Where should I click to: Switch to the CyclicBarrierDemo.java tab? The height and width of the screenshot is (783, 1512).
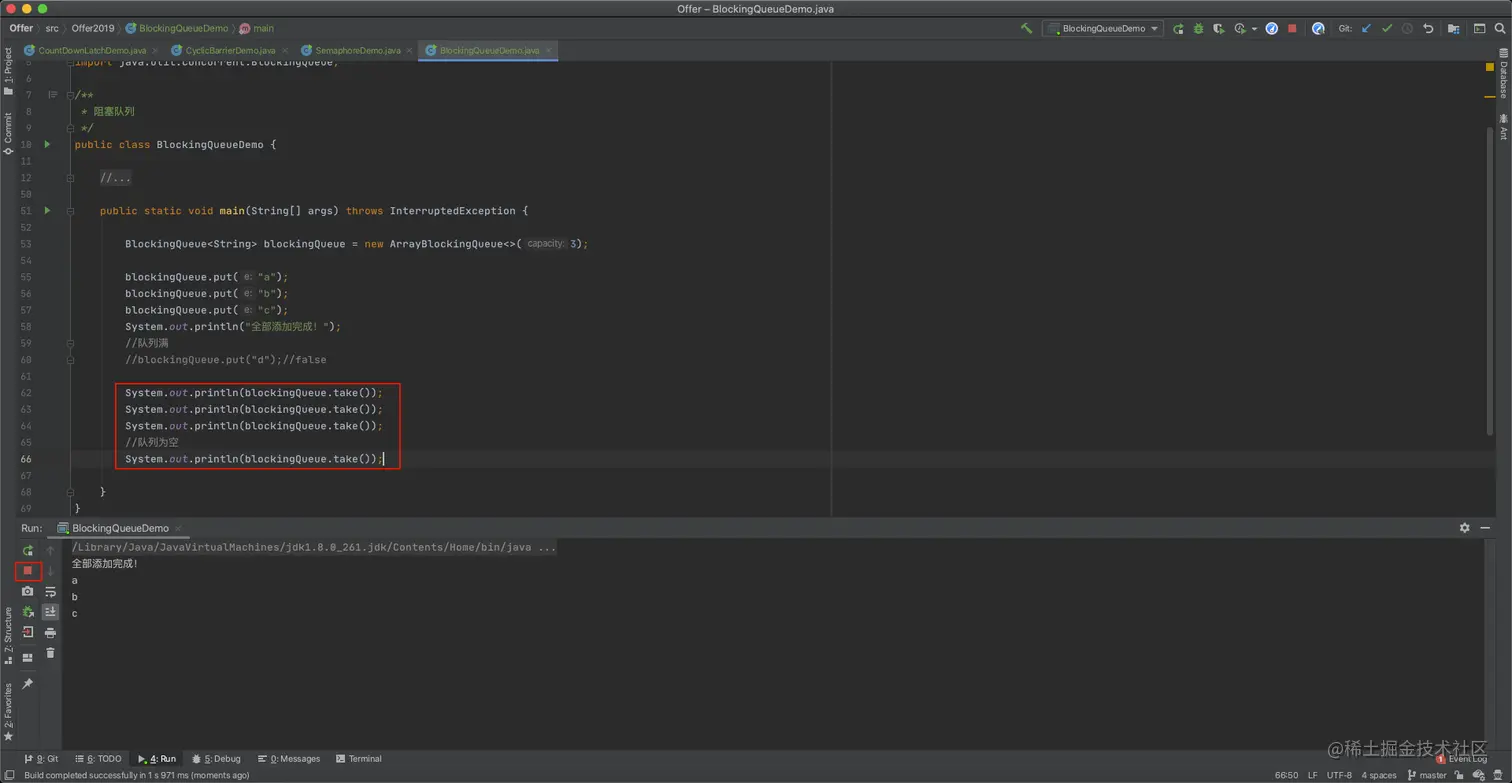click(x=230, y=50)
